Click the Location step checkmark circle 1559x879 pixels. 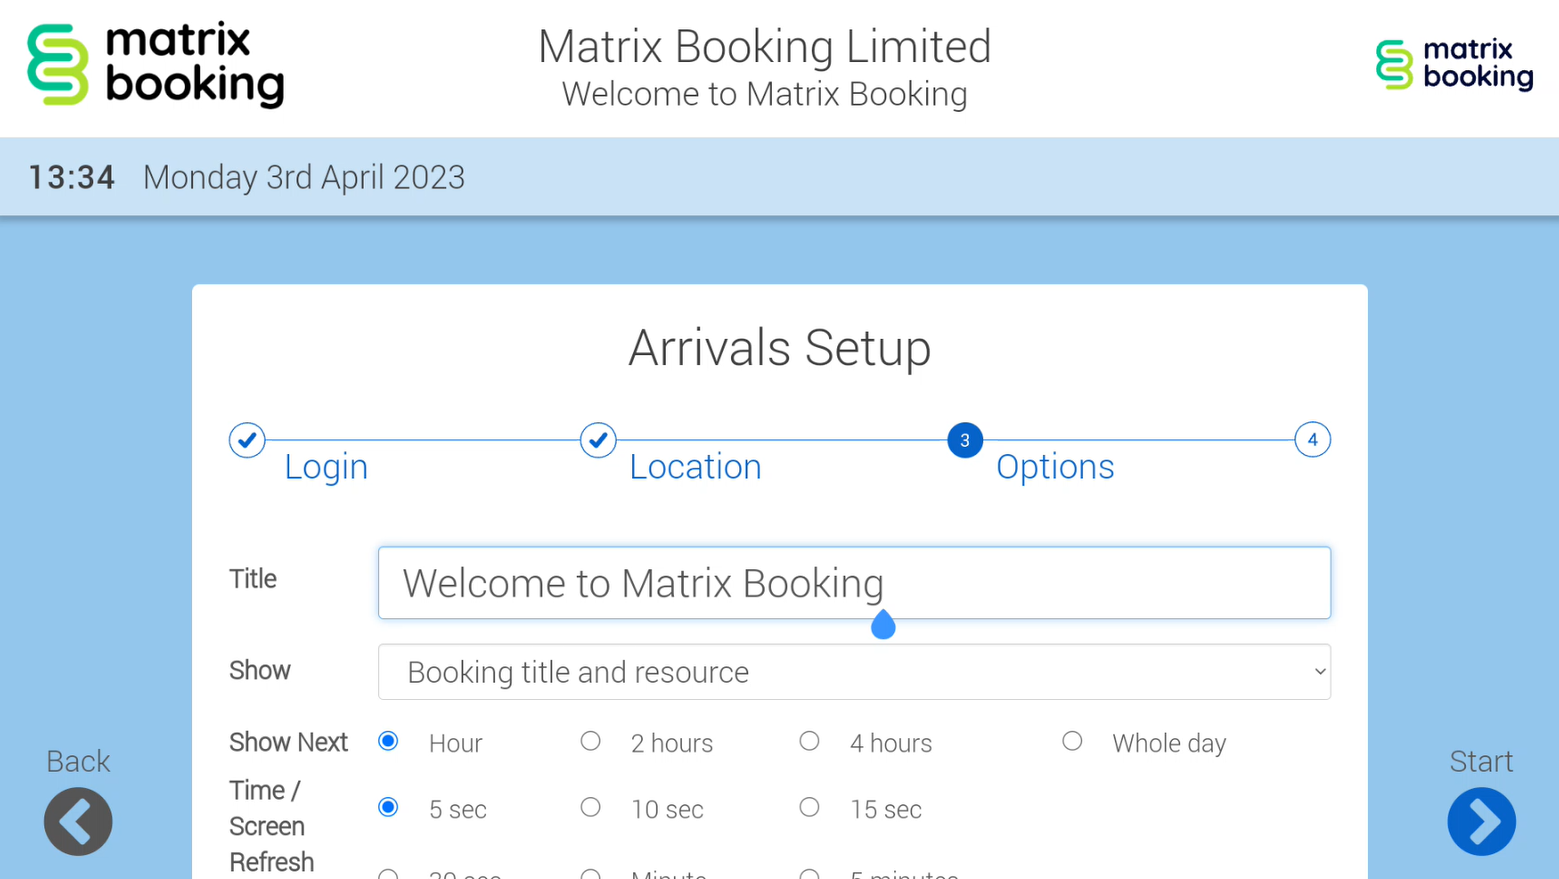coord(598,440)
